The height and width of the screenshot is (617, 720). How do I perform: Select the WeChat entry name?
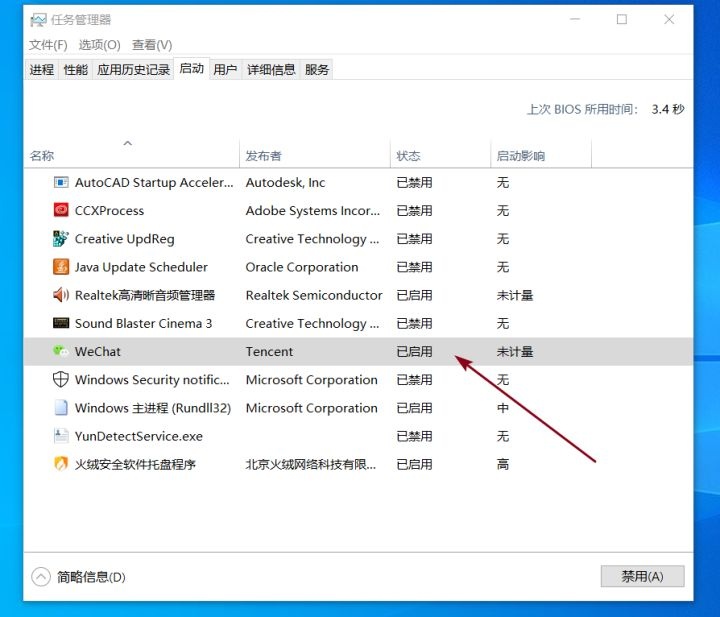point(98,352)
